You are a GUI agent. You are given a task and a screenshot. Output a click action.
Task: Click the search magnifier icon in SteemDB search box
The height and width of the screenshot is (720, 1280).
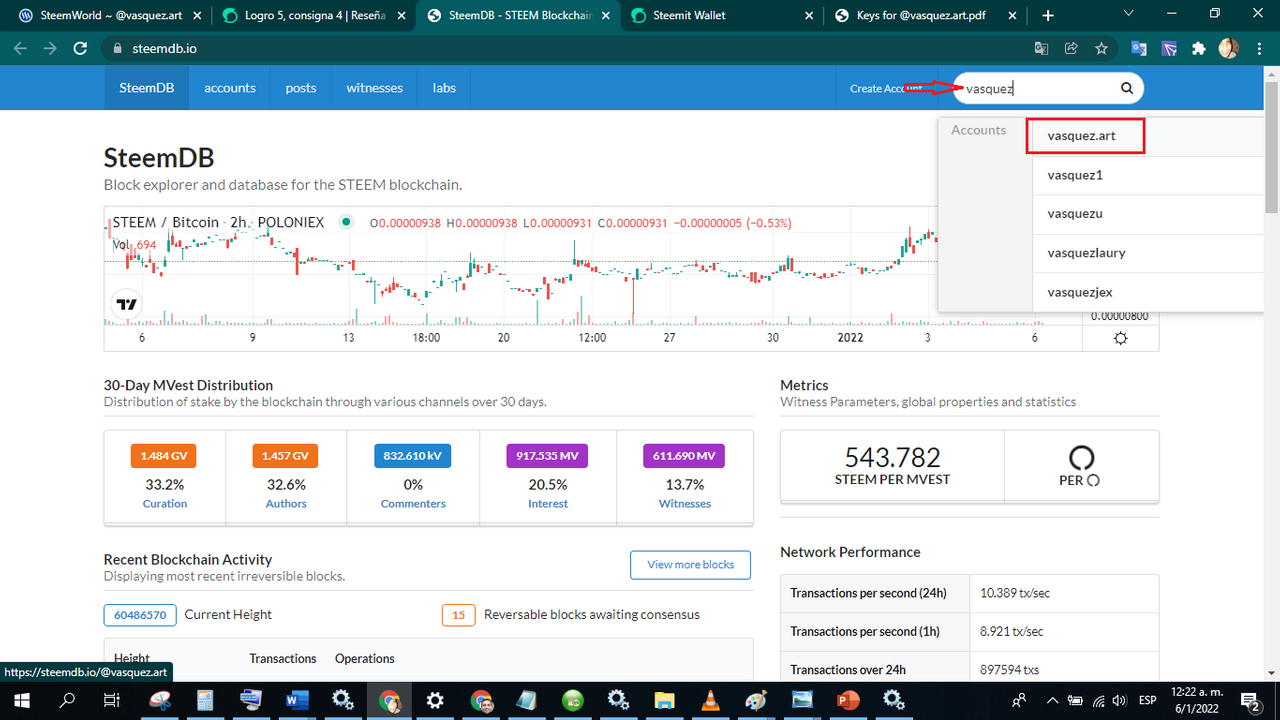click(x=1127, y=88)
